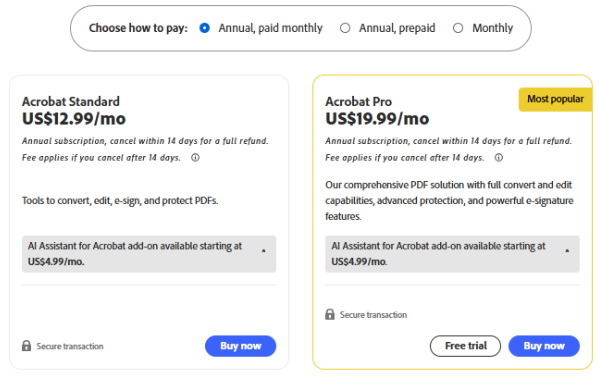This screenshot has height=382, width=599.
Task: Click the US$12.99/mo price text
Action: click(74, 119)
